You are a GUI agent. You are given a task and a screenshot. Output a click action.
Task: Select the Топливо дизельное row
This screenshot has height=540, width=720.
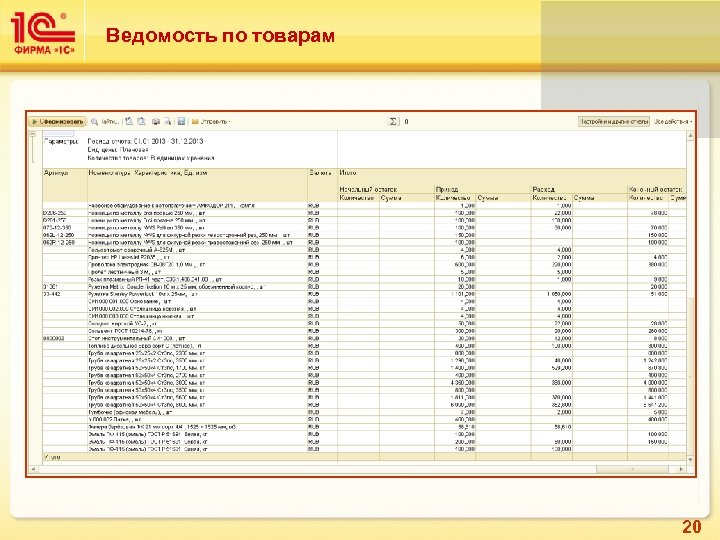pos(364,346)
